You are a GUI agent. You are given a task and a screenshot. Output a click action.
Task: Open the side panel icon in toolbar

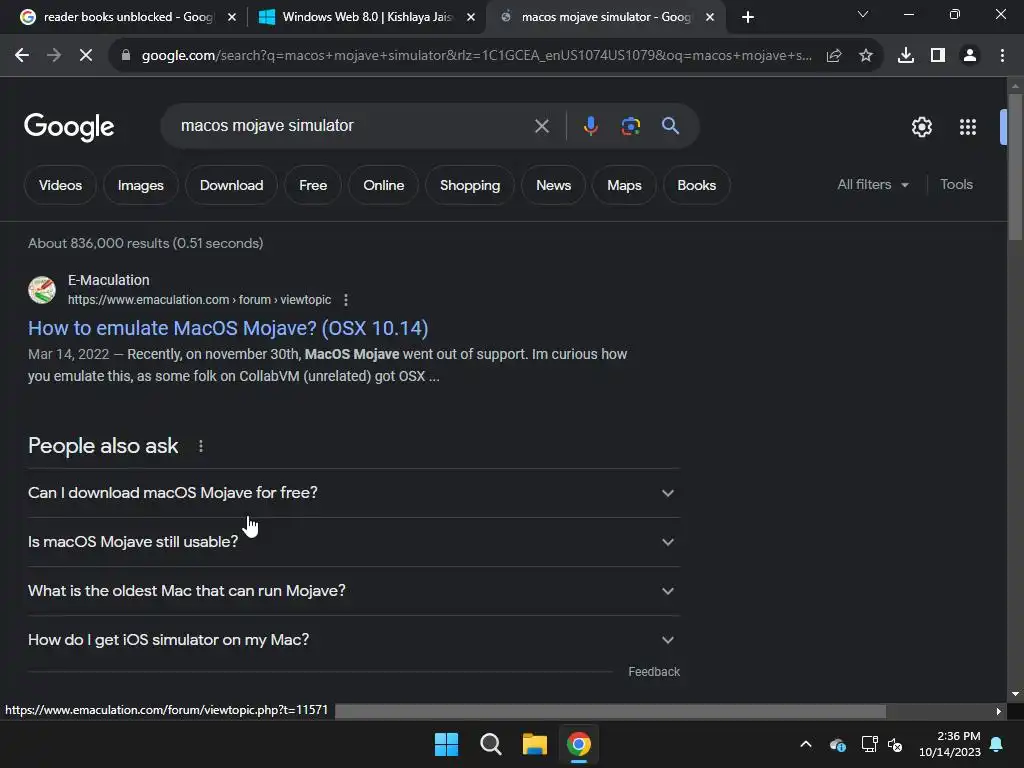[x=938, y=56]
